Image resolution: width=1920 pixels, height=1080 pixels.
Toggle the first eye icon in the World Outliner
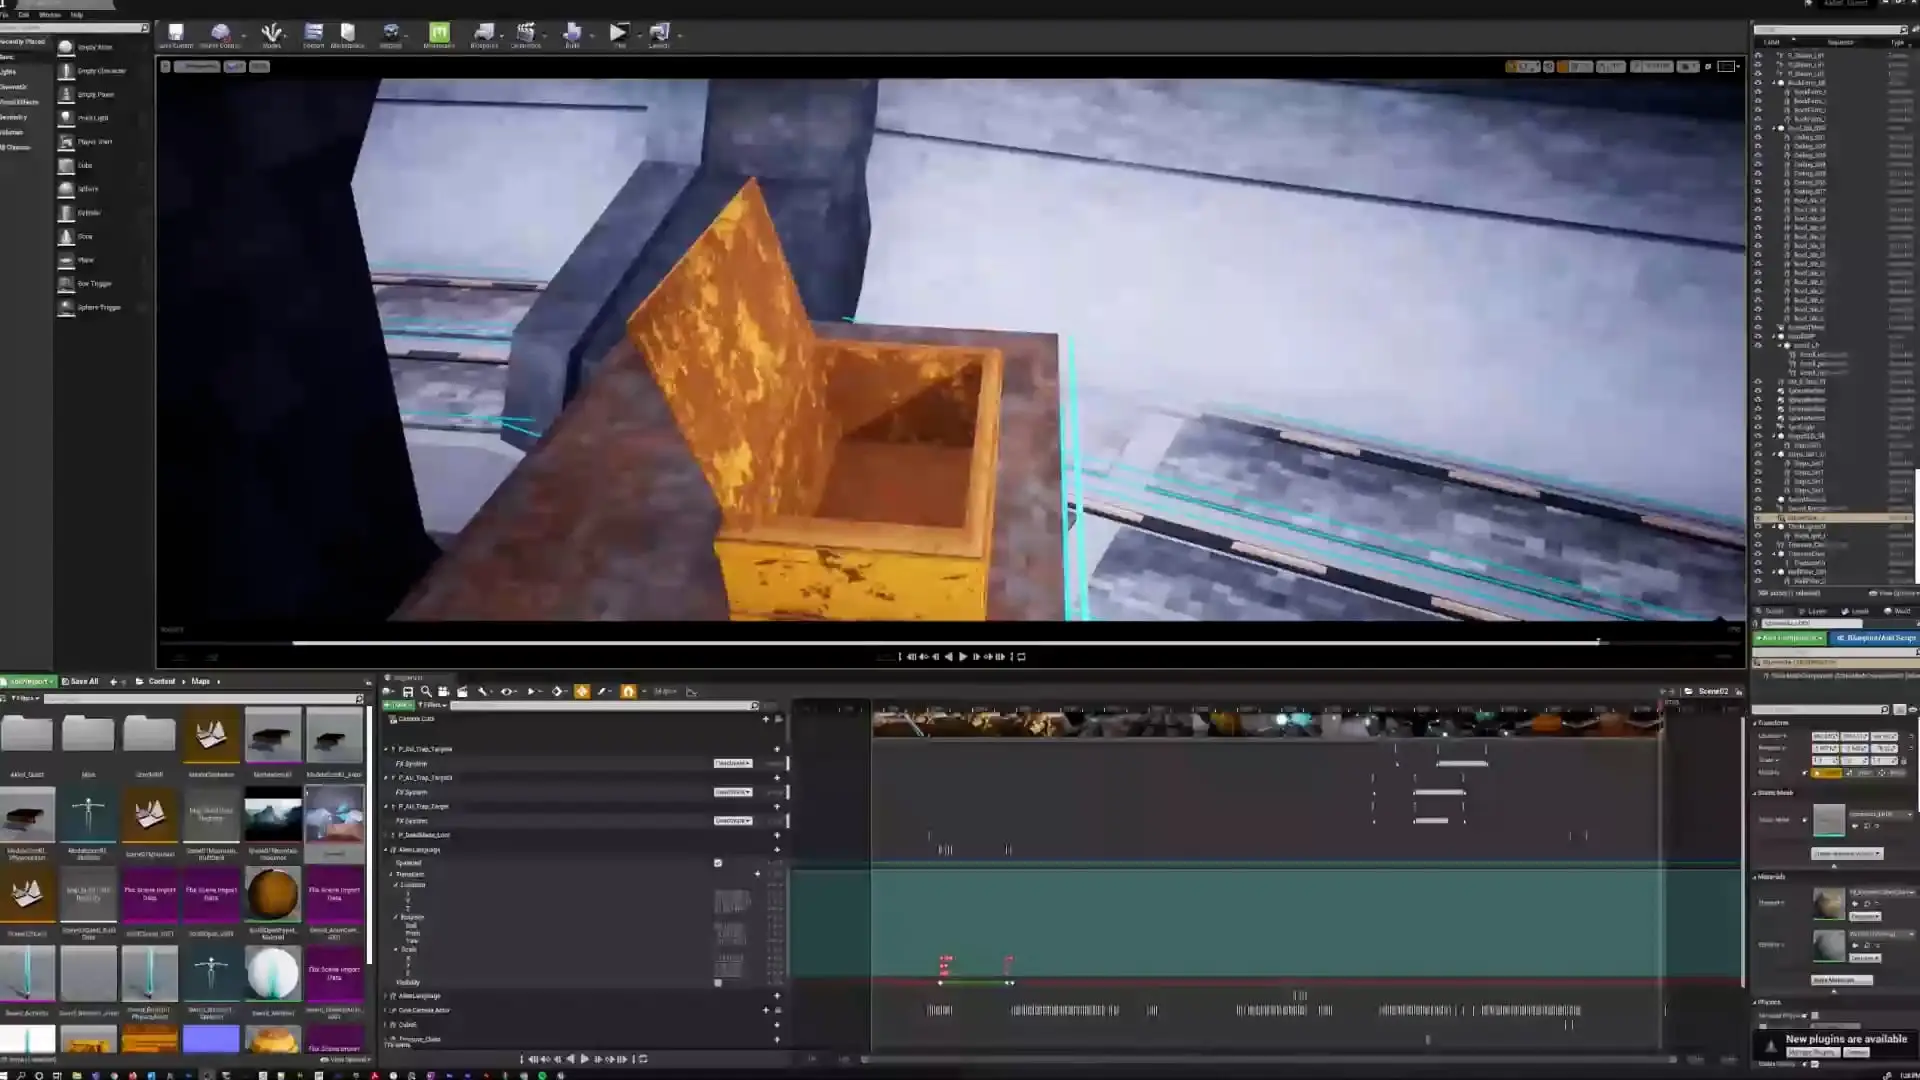tap(1758, 56)
